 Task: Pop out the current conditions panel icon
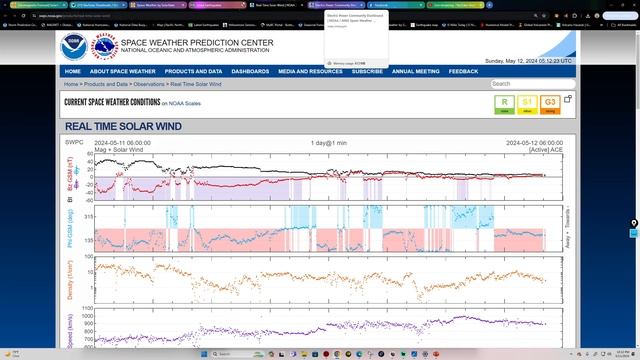(567, 99)
